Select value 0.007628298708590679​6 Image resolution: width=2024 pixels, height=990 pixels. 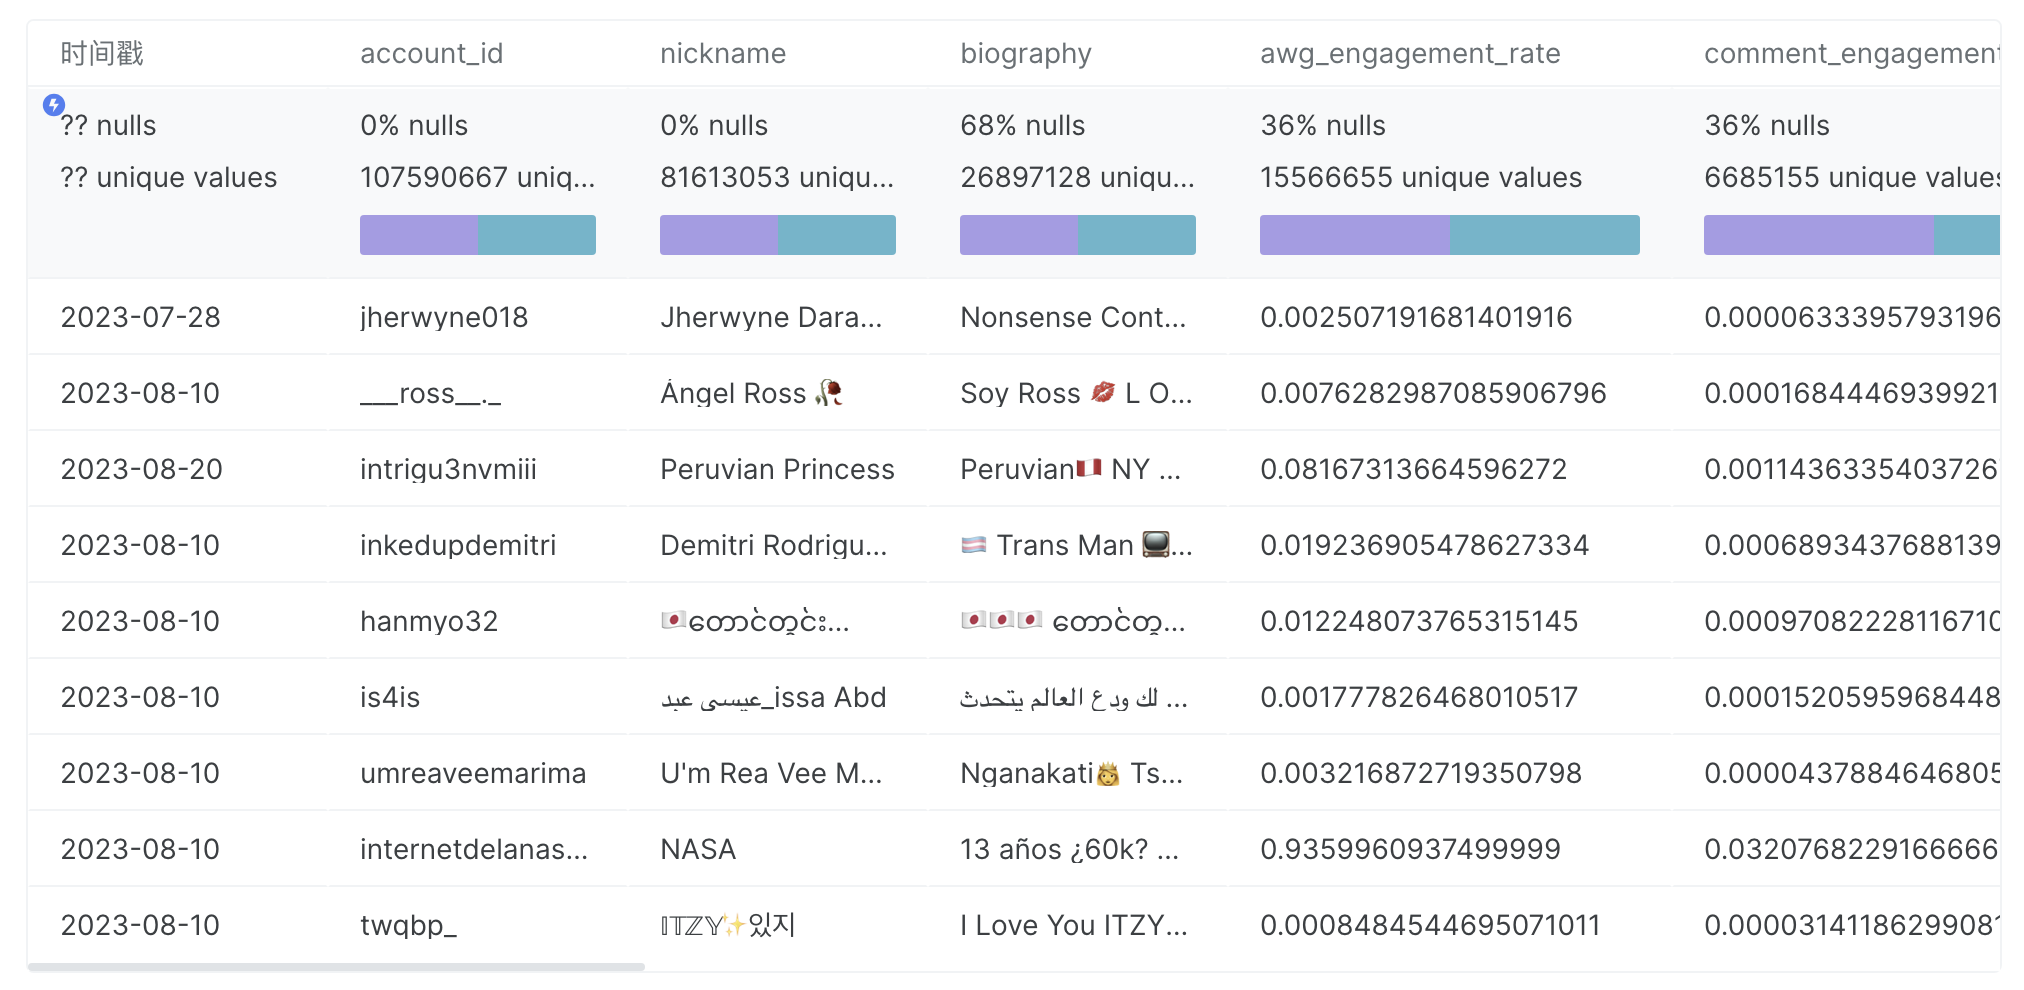1433,393
